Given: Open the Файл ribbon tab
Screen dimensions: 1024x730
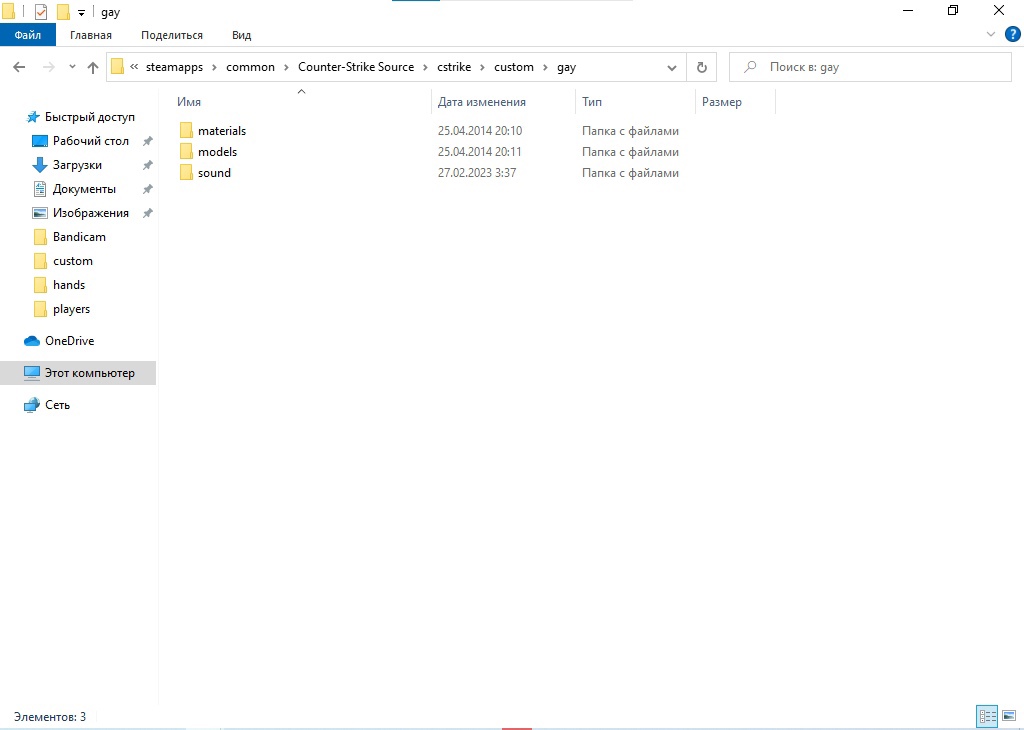Looking at the screenshot, I should pos(27,35).
